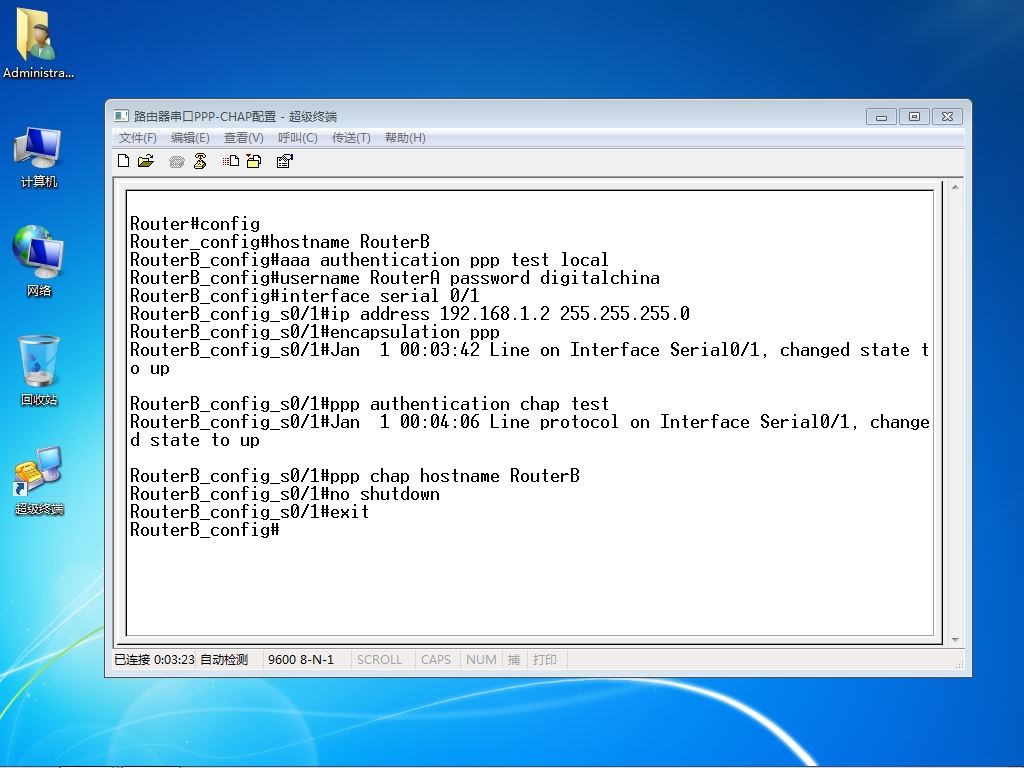Open the 帮助(H) menu
Viewport: 1024px width, 768px height.
[x=405, y=138]
